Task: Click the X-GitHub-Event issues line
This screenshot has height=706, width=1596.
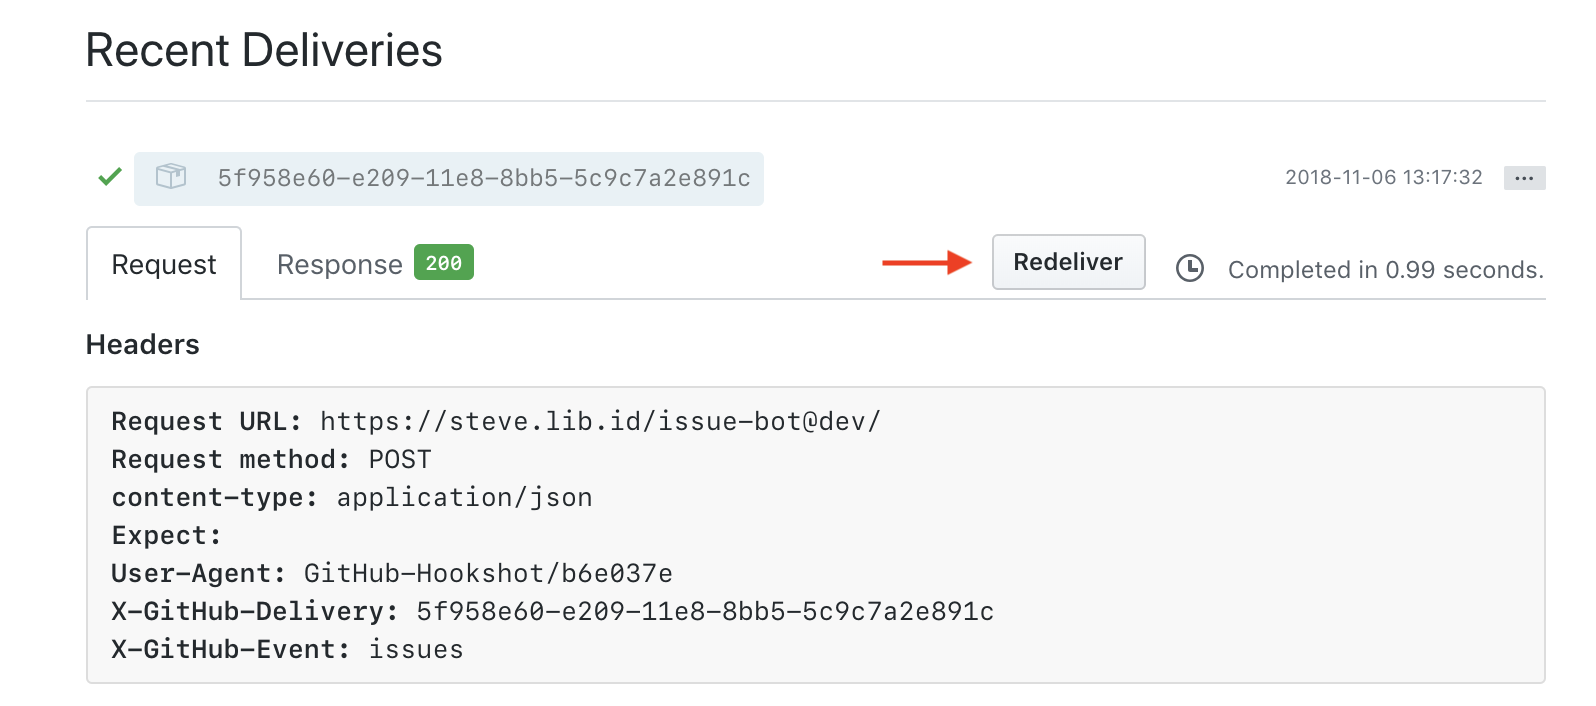Action: [287, 649]
